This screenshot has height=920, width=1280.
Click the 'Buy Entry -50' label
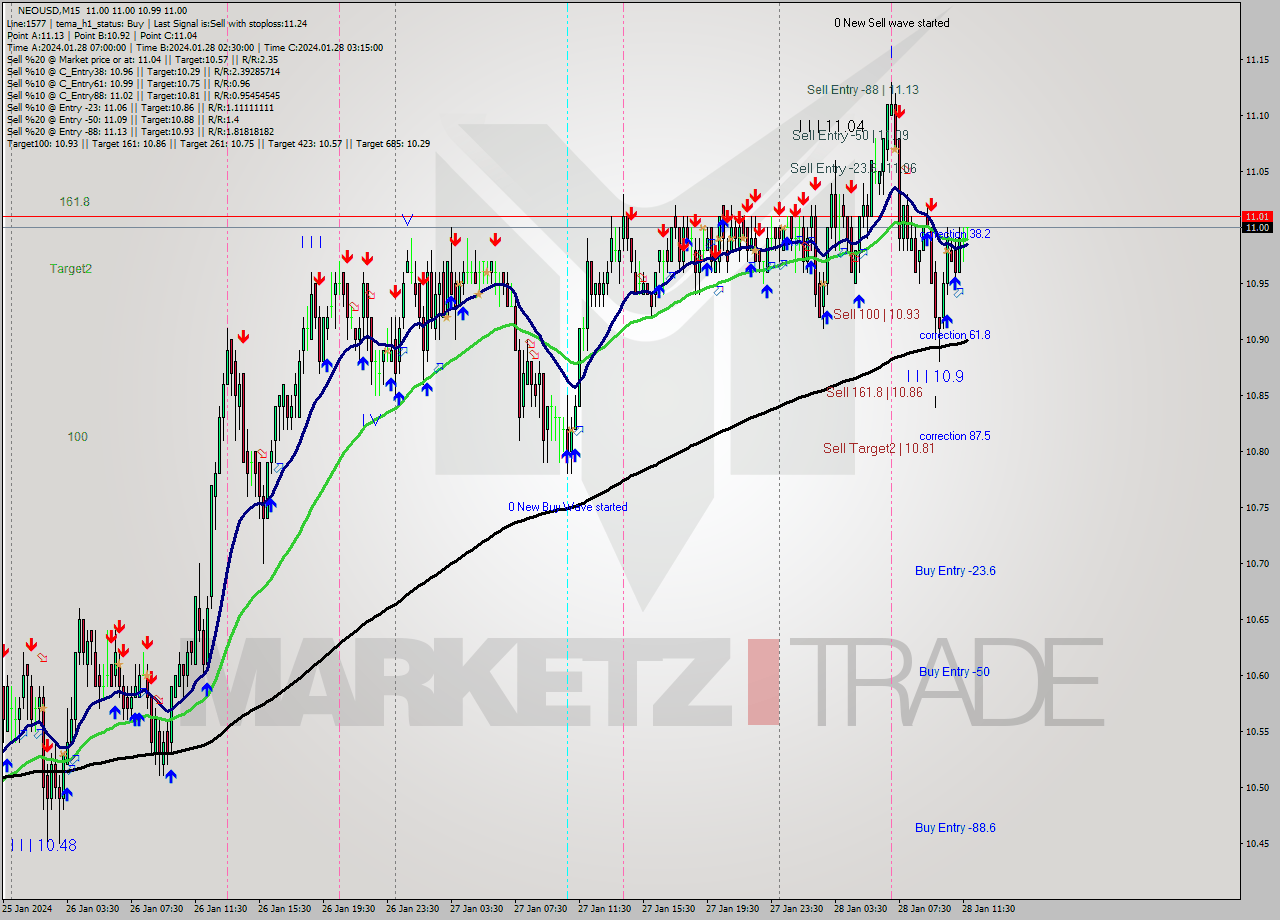click(954, 672)
